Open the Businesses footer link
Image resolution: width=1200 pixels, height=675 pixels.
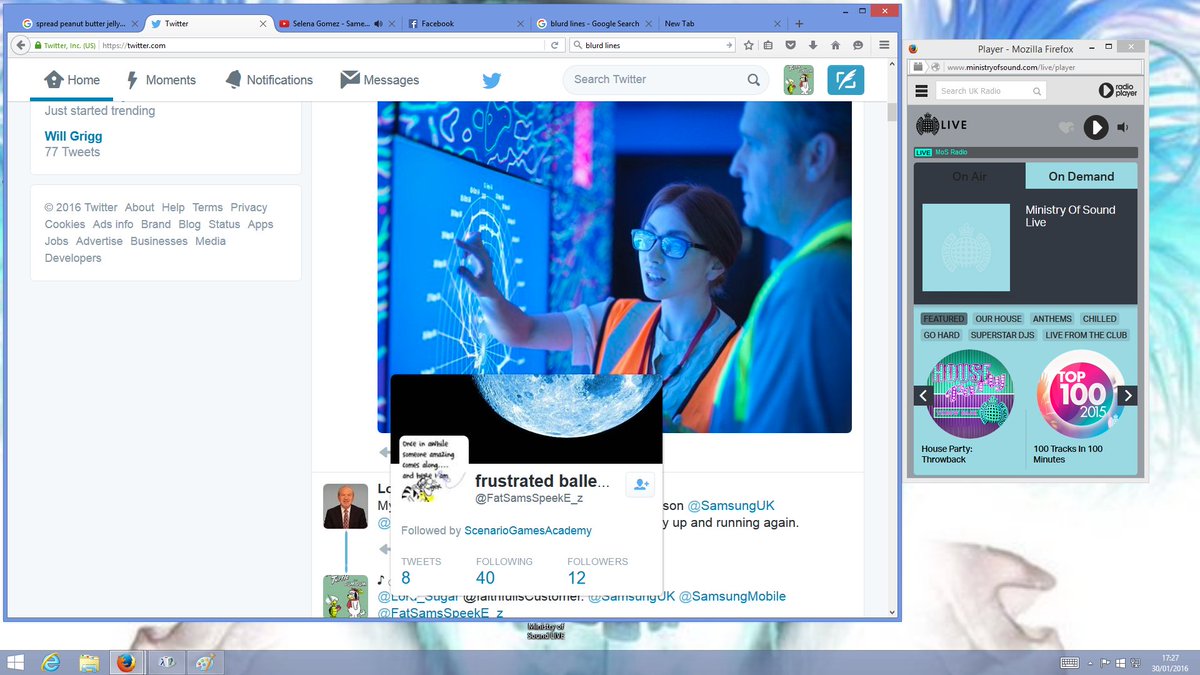pos(158,241)
